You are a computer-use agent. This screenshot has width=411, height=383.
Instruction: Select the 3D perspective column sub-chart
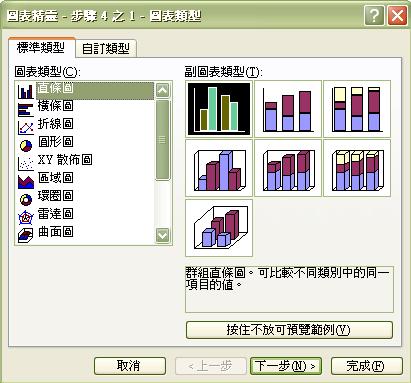pyautogui.click(x=219, y=228)
